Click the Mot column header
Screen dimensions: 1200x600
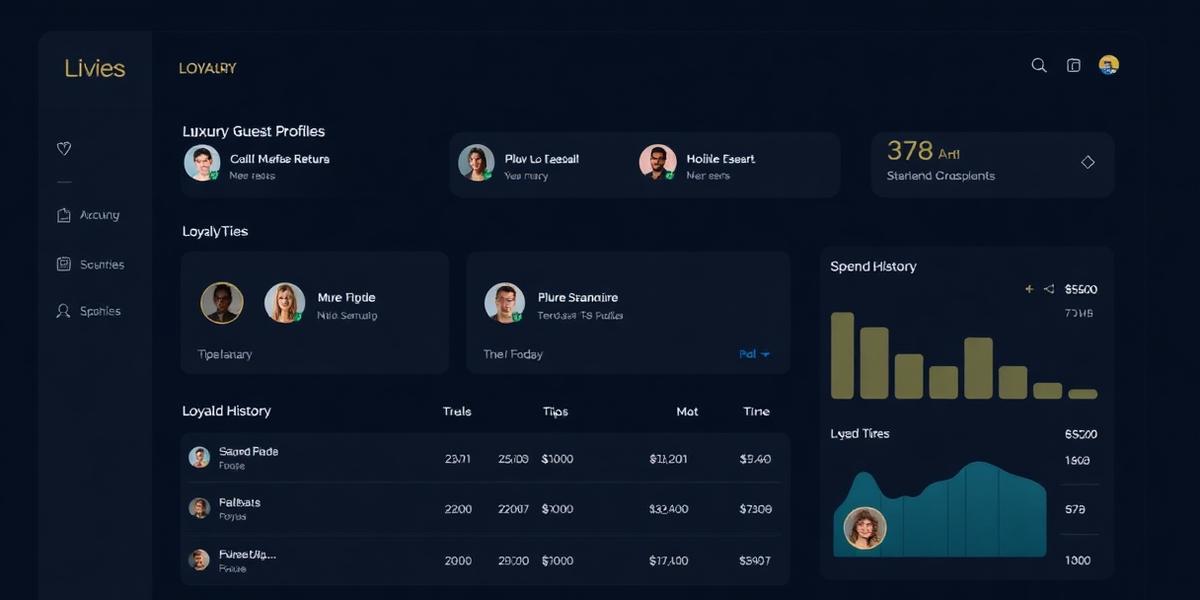click(x=687, y=411)
